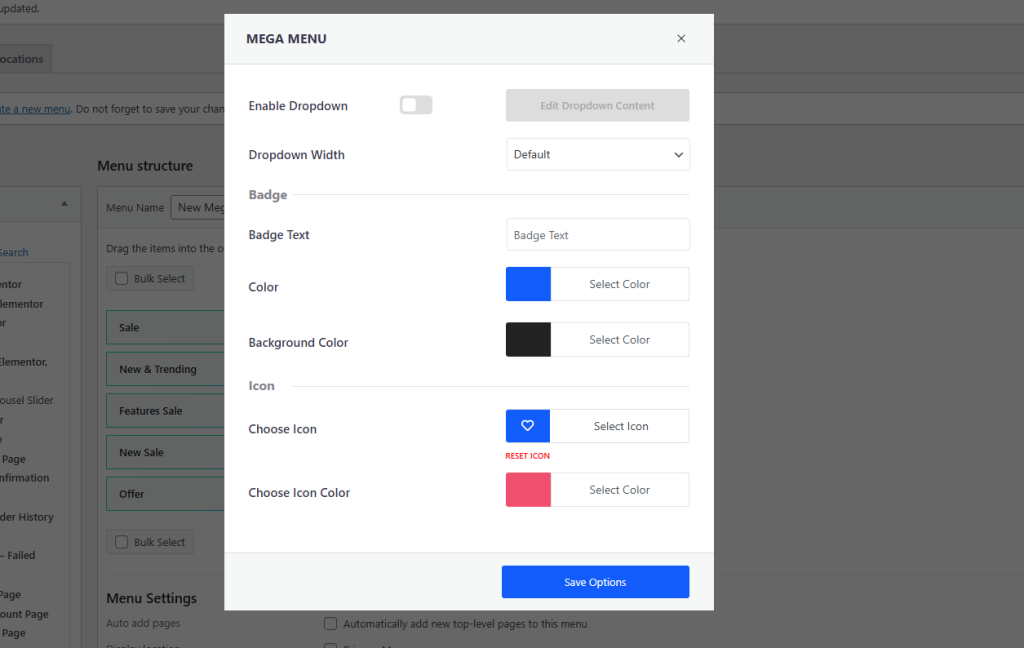The width and height of the screenshot is (1024, 648).
Task: Click the black Background Color swatch
Action: click(x=528, y=340)
